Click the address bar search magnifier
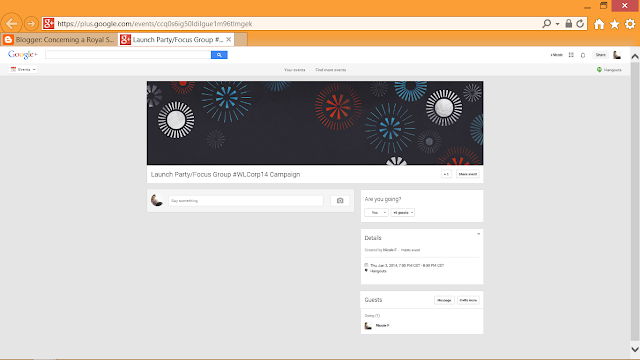 point(547,24)
